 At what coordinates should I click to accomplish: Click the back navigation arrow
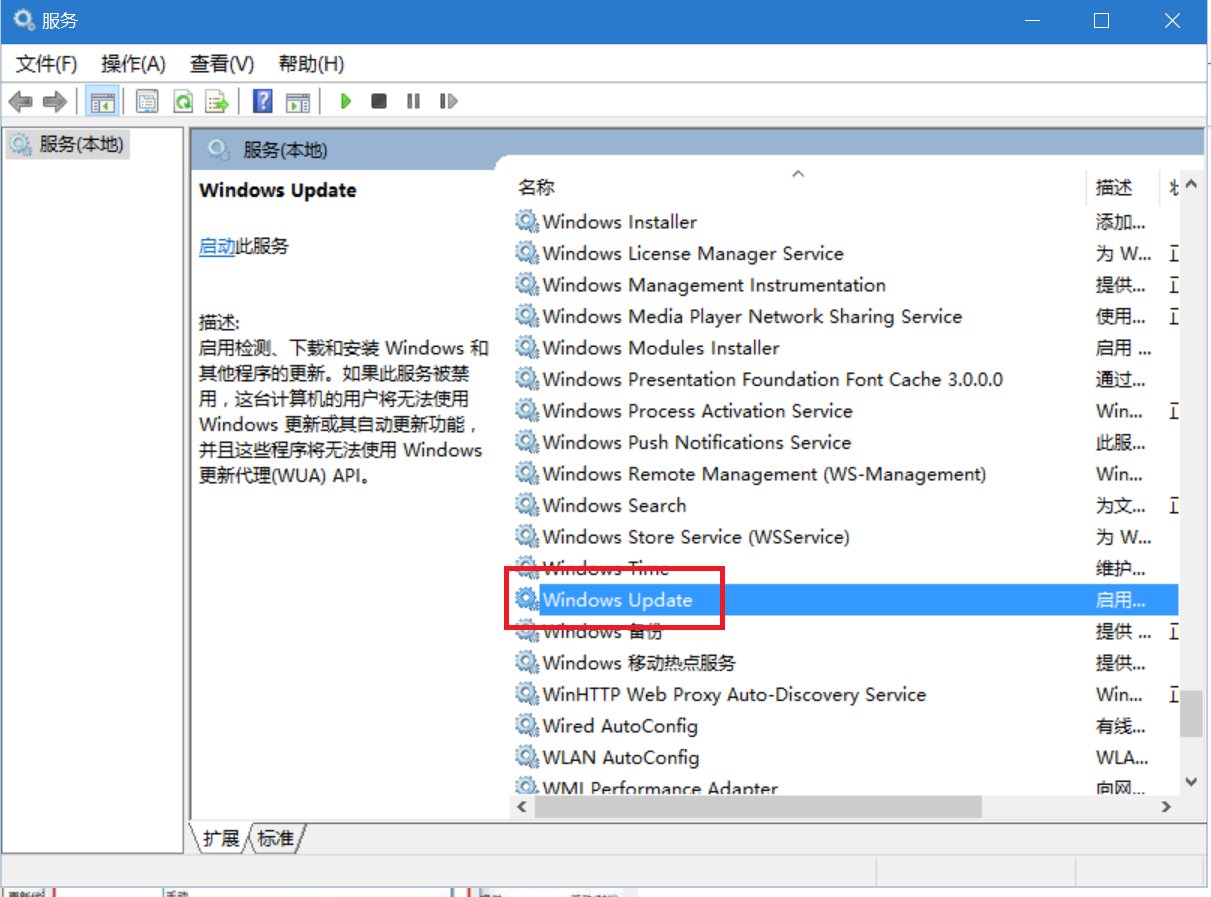click(x=22, y=101)
